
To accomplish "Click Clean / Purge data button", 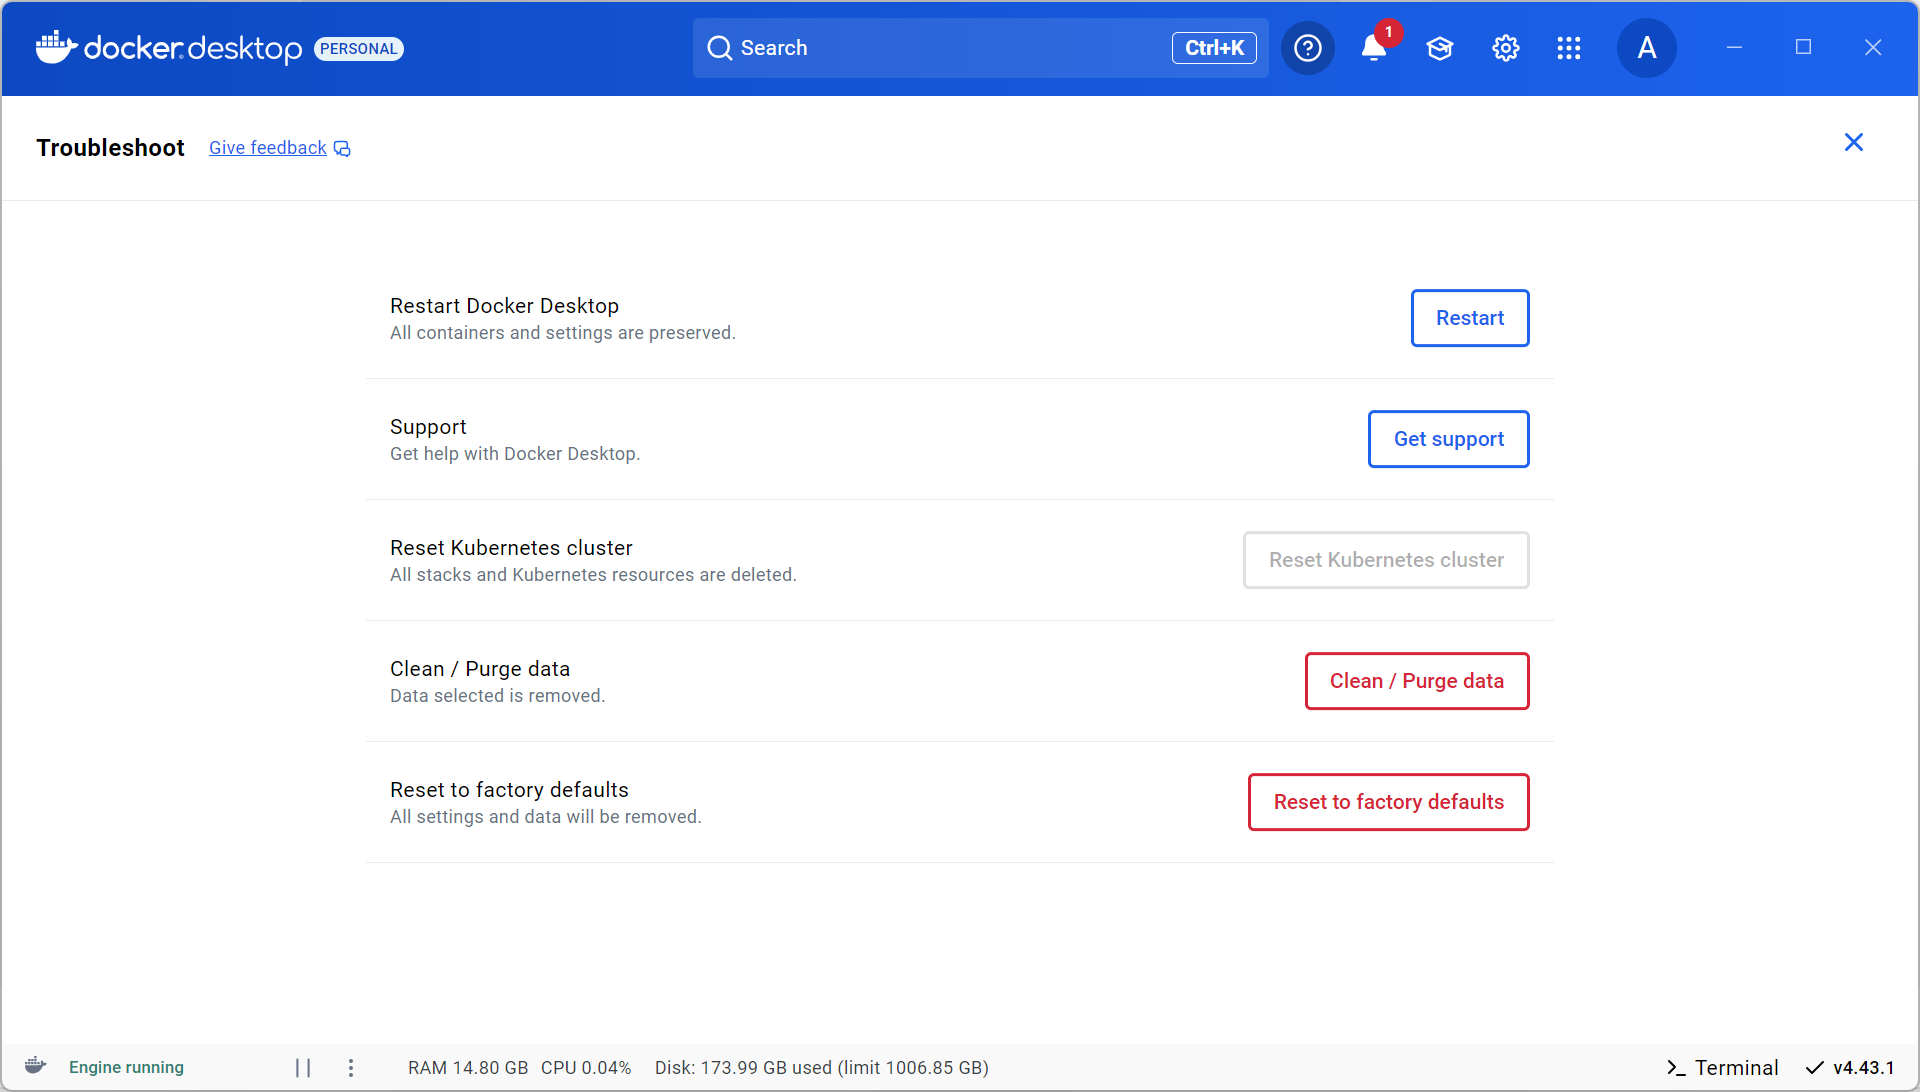I will pyautogui.click(x=1416, y=681).
